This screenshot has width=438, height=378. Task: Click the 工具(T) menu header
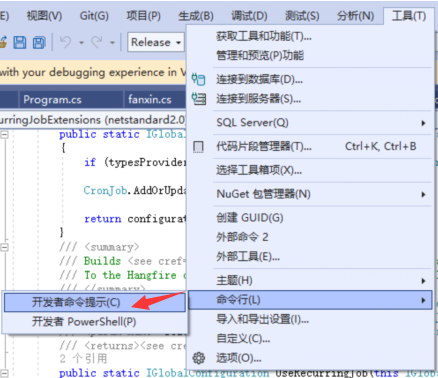409,16
